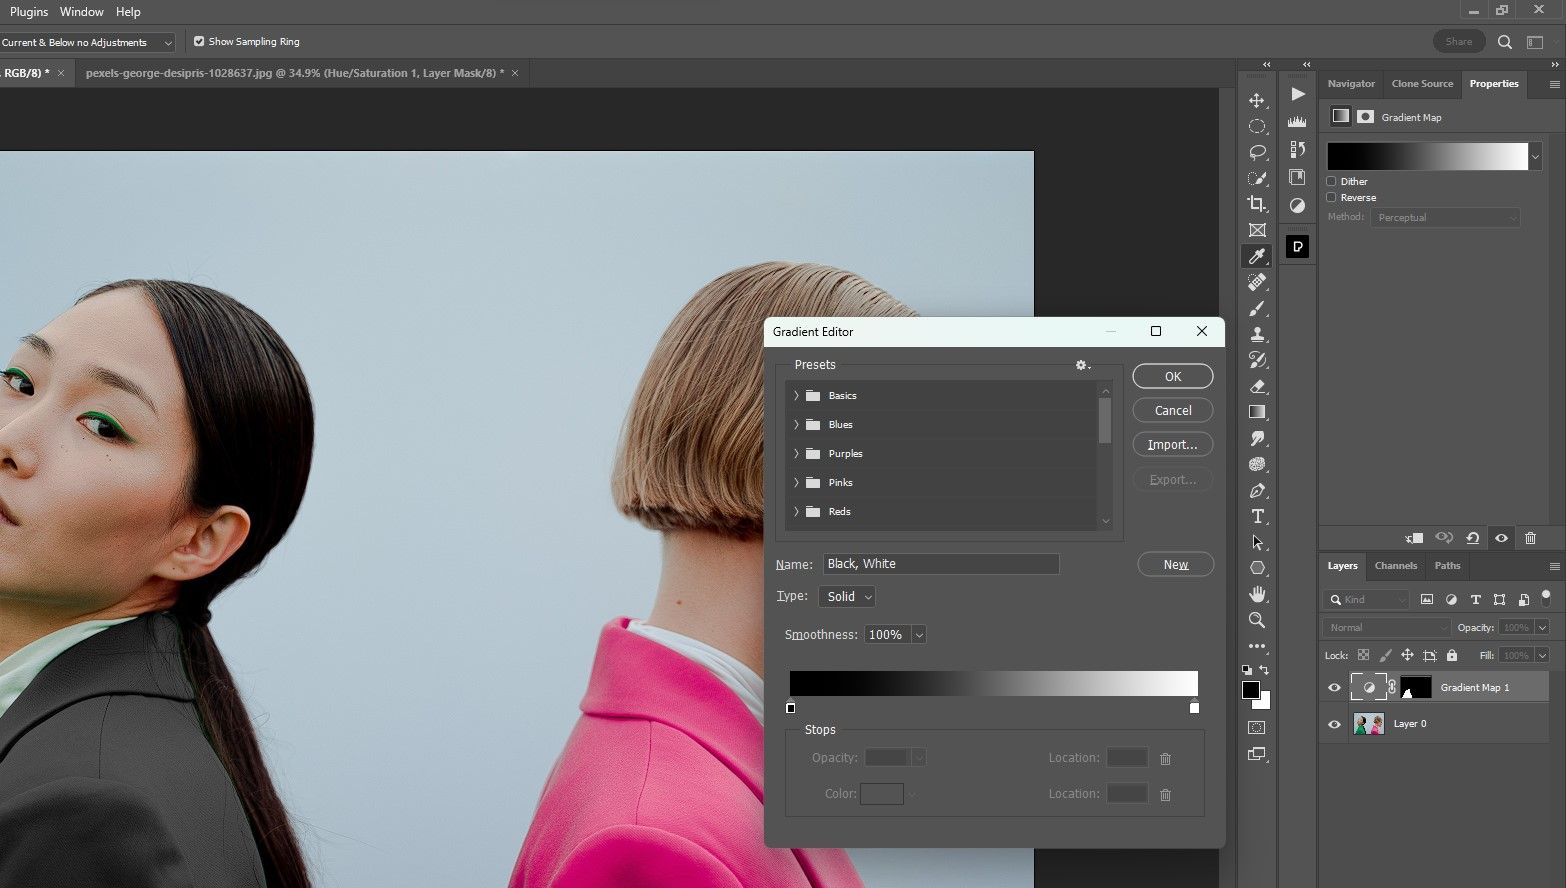Expand the Reds preset folder

(x=796, y=512)
